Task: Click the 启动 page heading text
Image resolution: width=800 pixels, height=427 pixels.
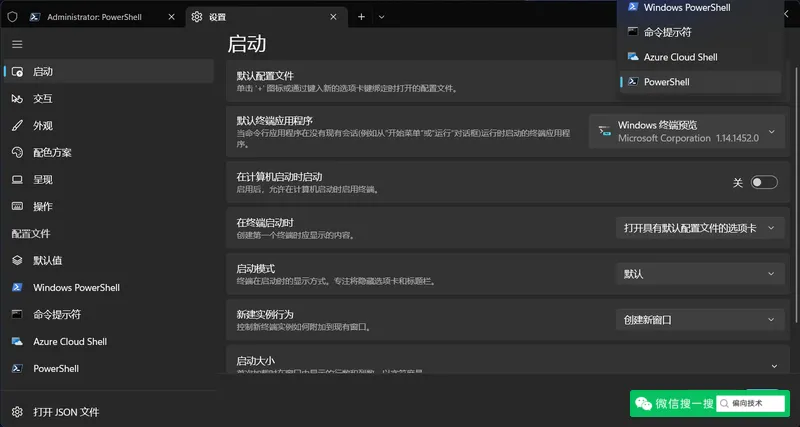Action: click(x=247, y=44)
